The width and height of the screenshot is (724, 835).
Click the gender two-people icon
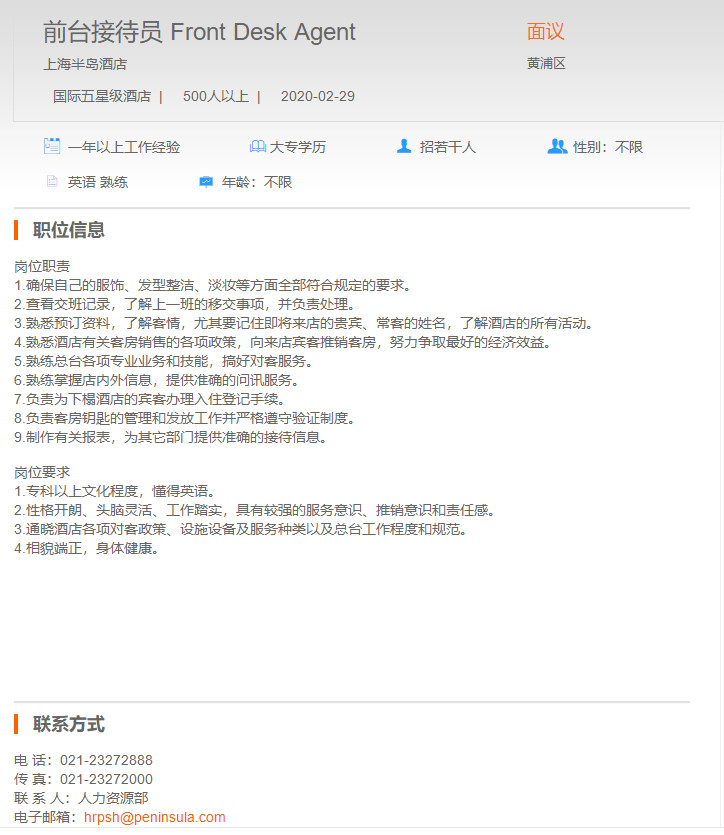coord(557,146)
